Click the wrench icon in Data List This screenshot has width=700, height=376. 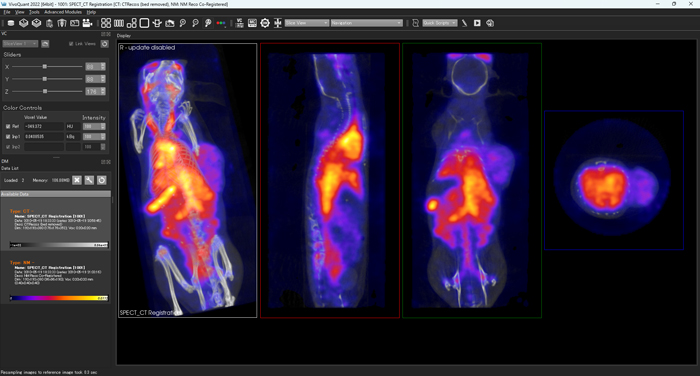pyautogui.click(x=89, y=180)
